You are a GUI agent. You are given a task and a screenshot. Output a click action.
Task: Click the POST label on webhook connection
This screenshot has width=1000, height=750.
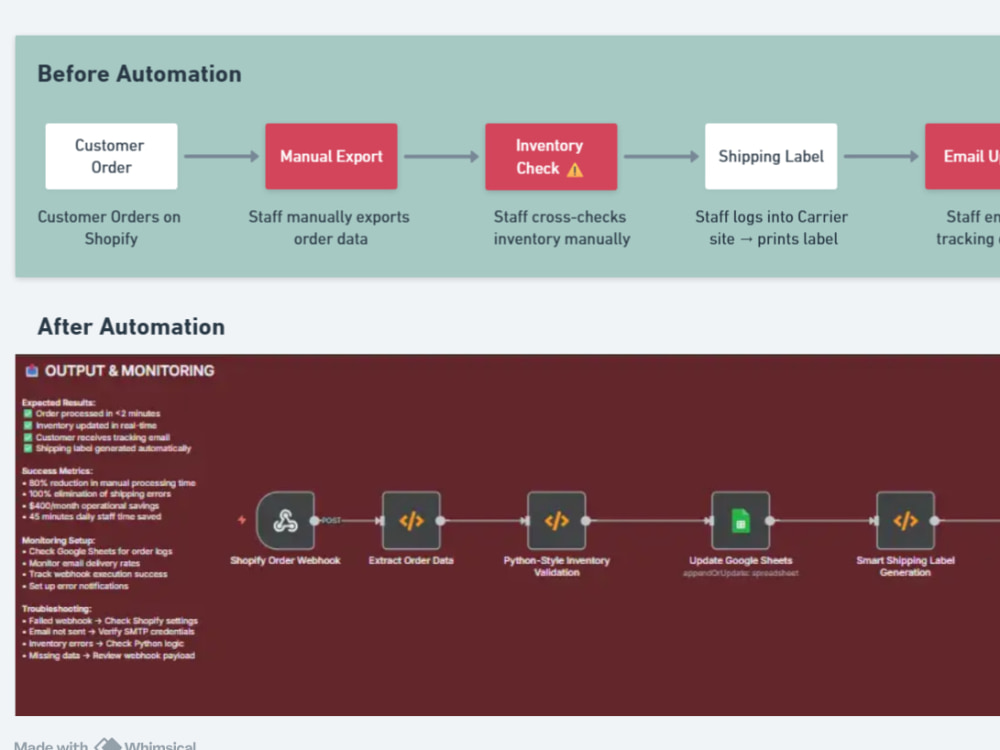331,520
